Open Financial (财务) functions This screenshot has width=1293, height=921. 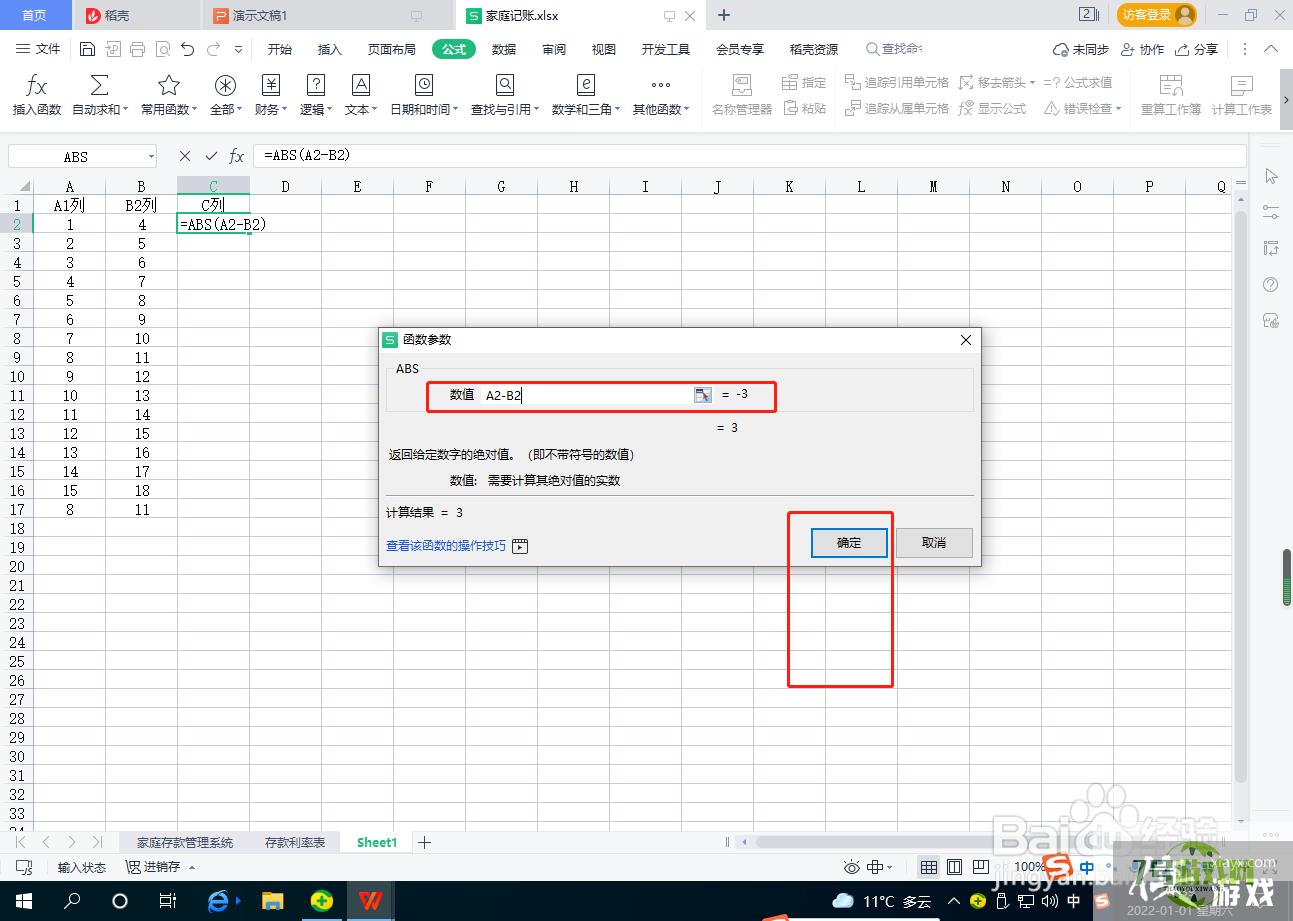coord(271,95)
